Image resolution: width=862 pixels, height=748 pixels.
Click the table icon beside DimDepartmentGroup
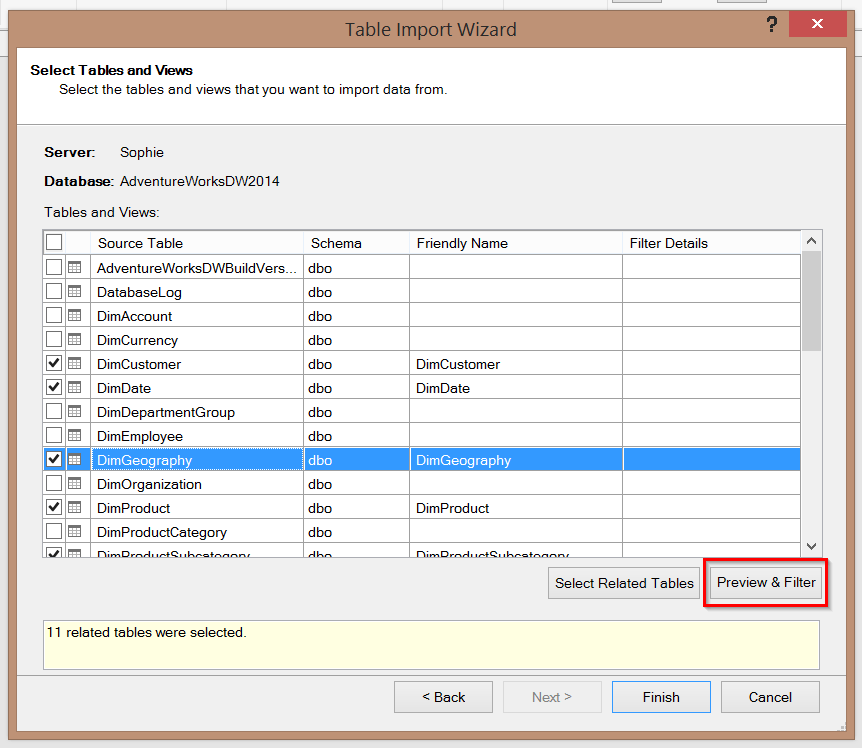pos(75,412)
